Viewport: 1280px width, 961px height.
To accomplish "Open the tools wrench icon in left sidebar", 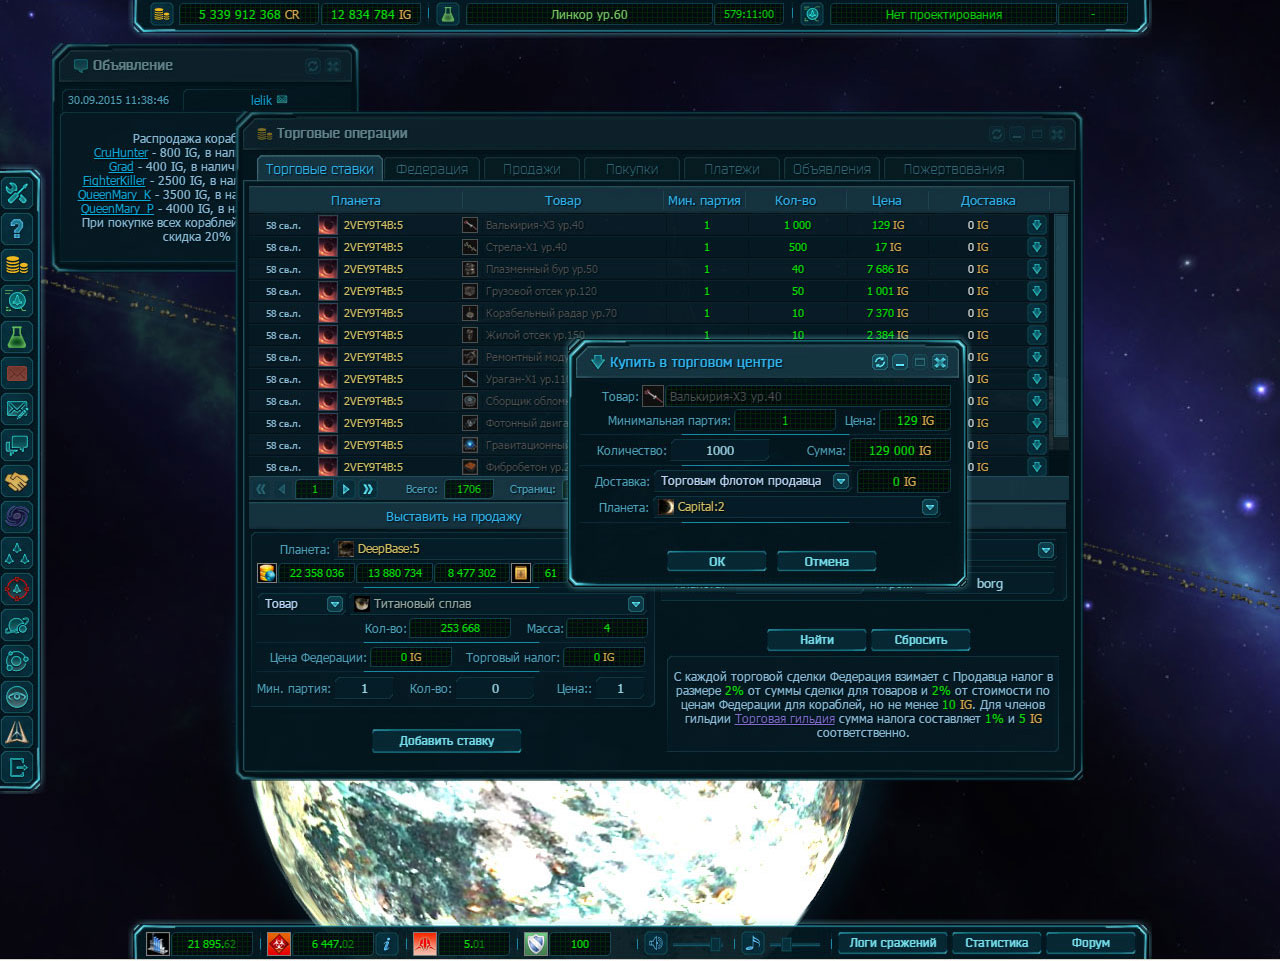I will pos(17,193).
